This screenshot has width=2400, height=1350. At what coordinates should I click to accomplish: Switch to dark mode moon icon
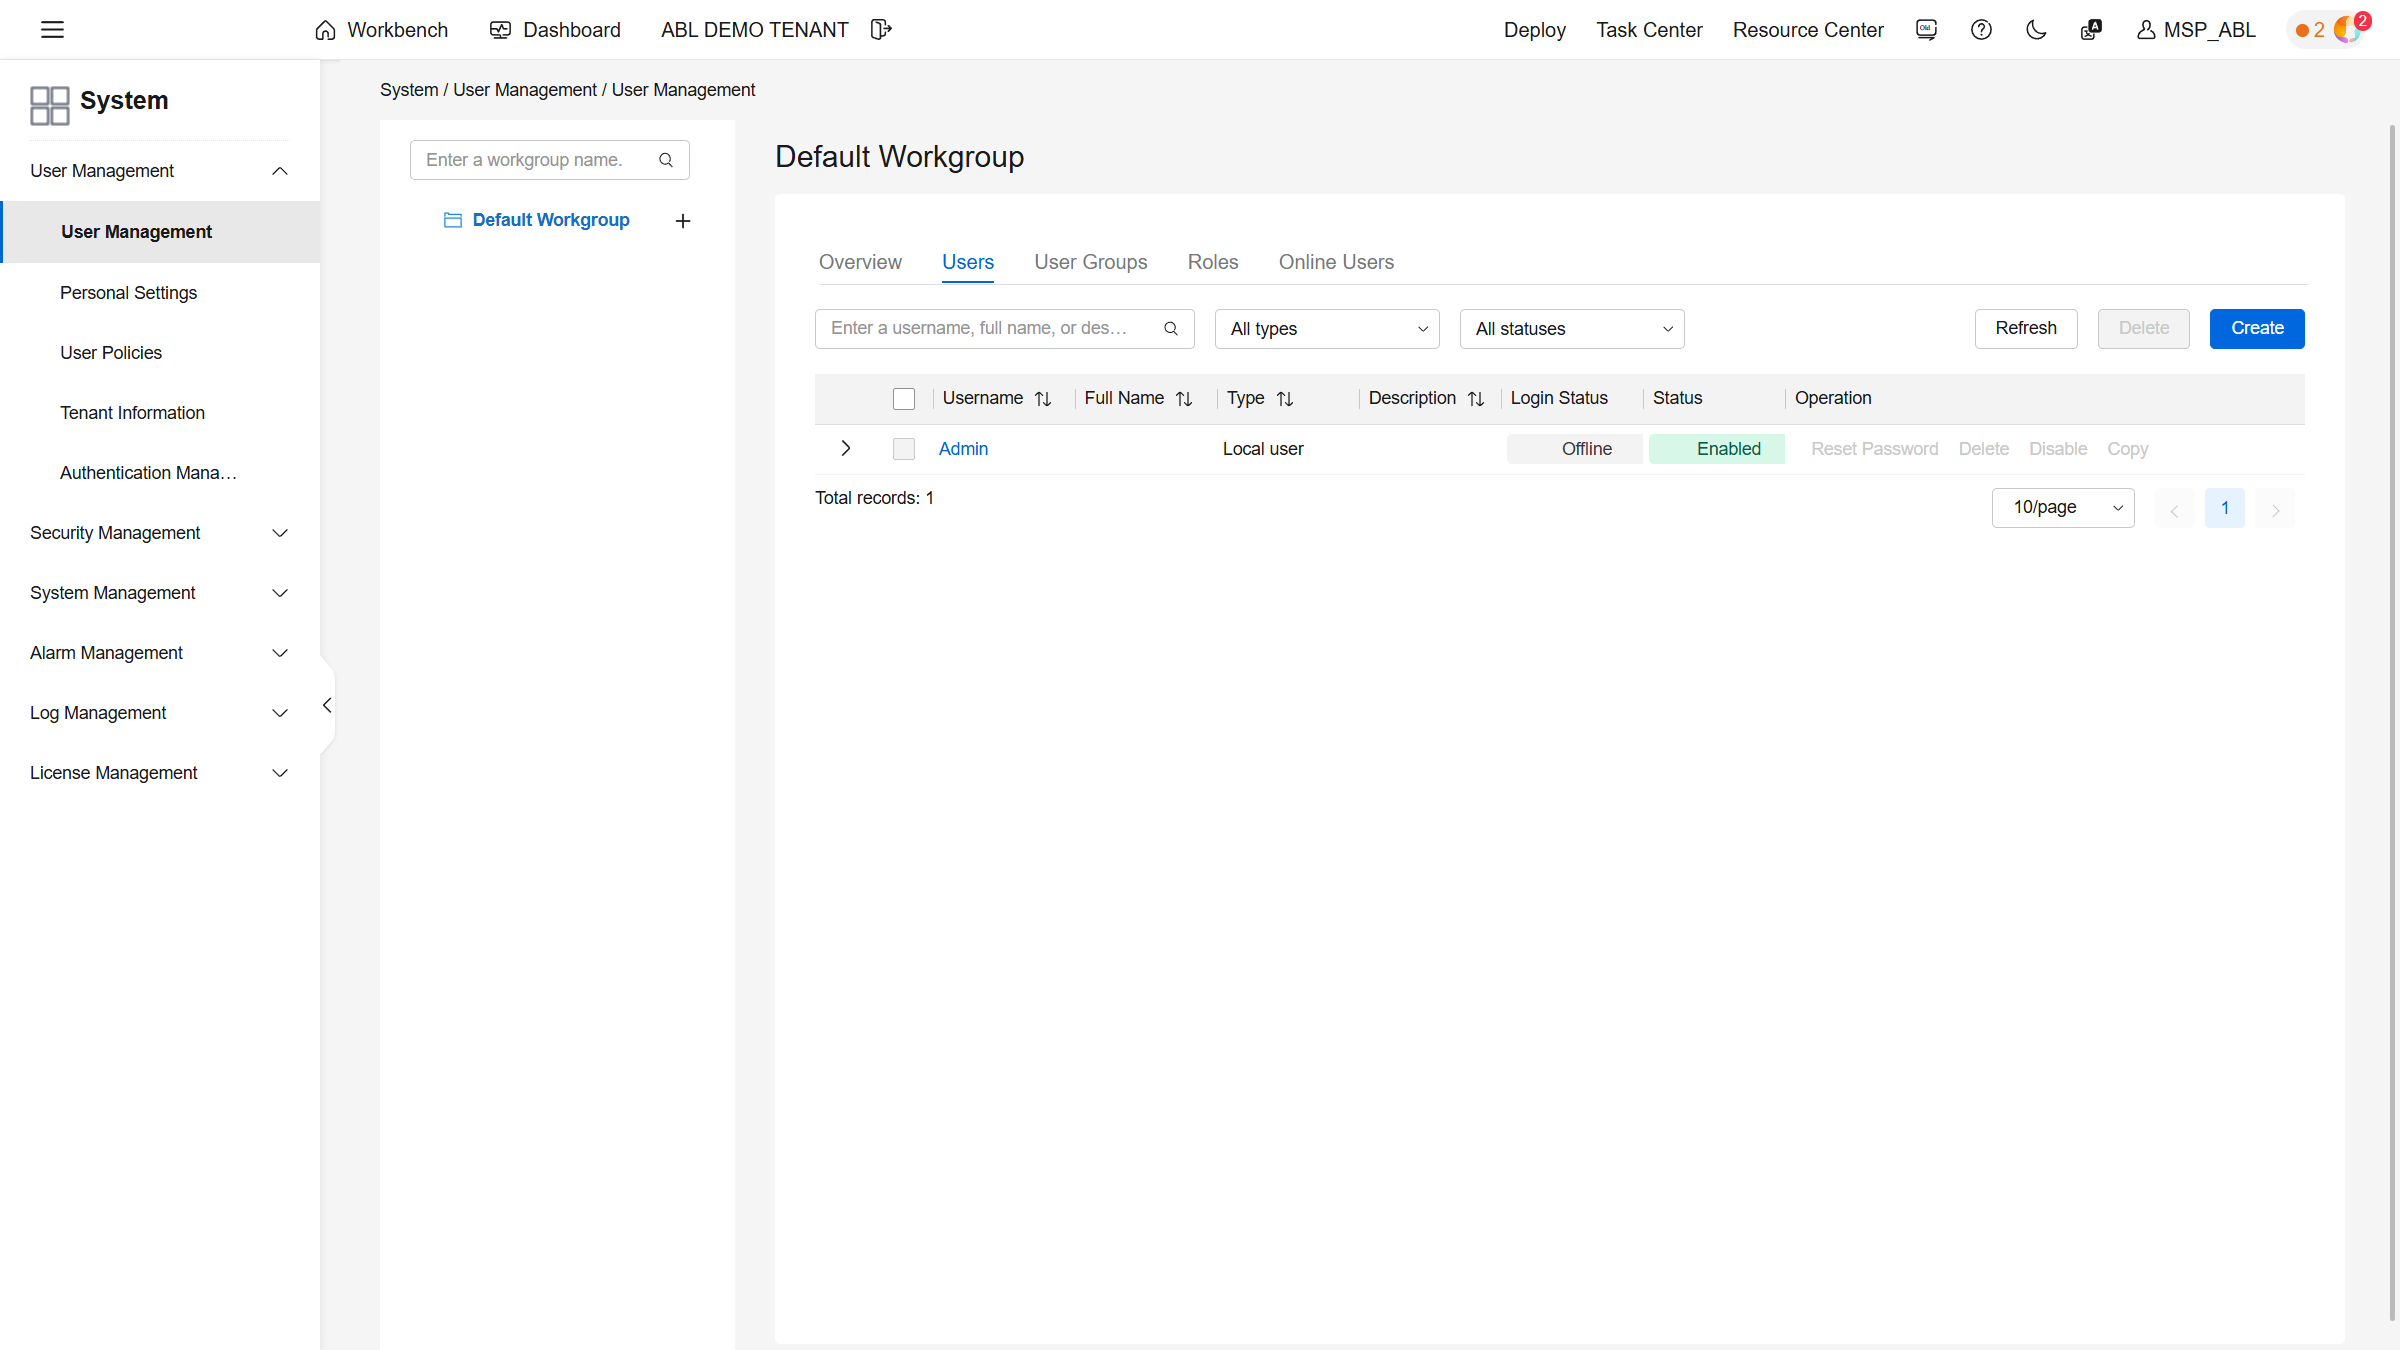pyautogui.click(x=2036, y=30)
